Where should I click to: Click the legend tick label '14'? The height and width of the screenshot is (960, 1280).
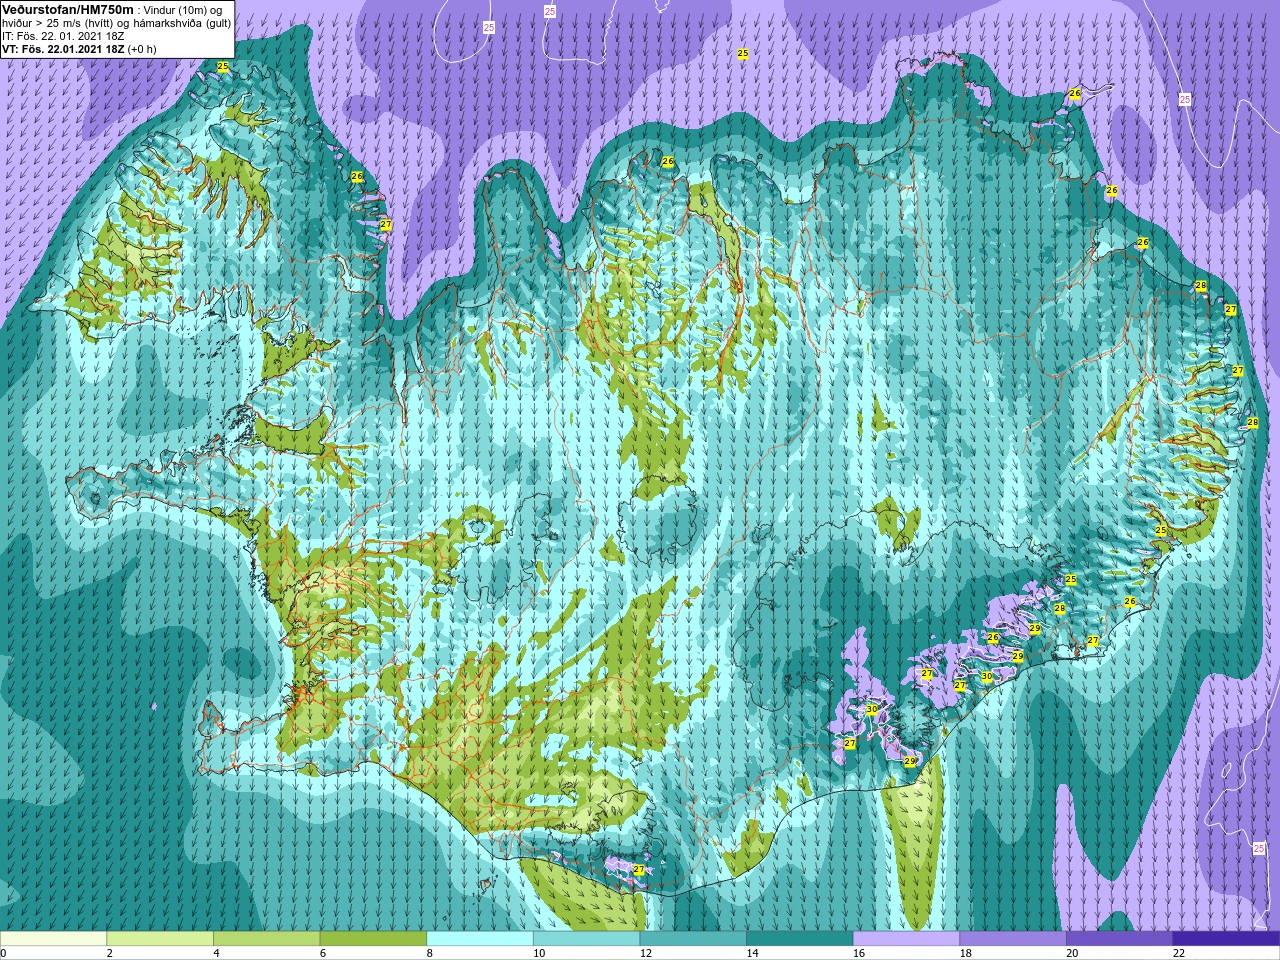[x=753, y=953]
